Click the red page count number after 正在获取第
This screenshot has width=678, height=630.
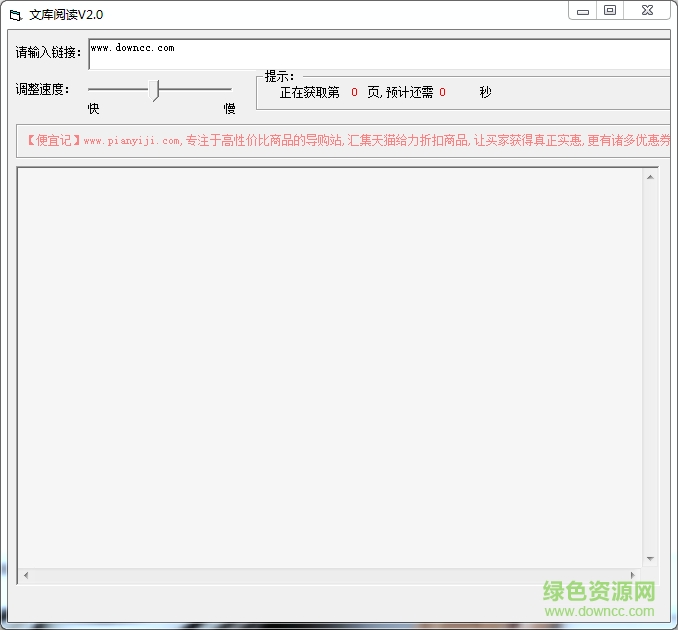[354, 93]
